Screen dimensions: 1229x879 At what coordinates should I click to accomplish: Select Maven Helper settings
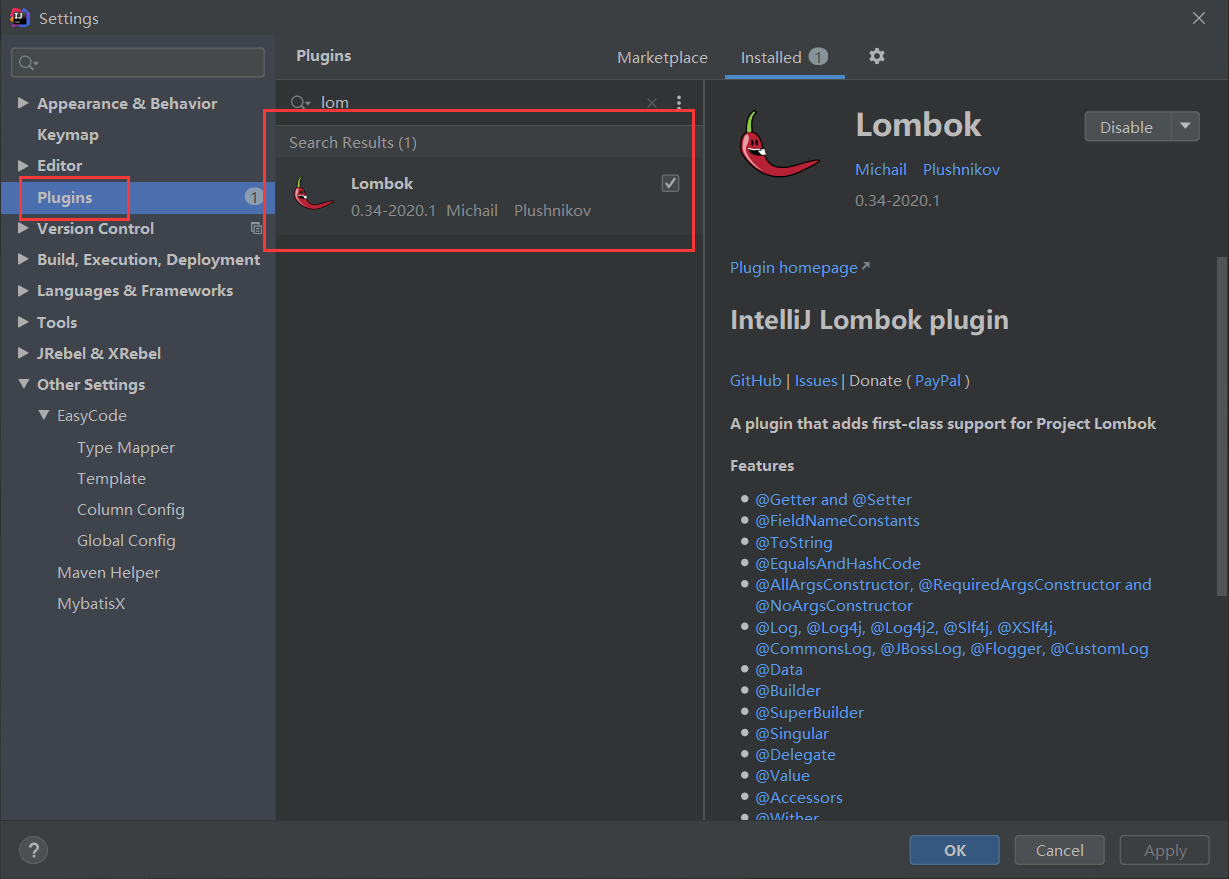[x=108, y=572]
